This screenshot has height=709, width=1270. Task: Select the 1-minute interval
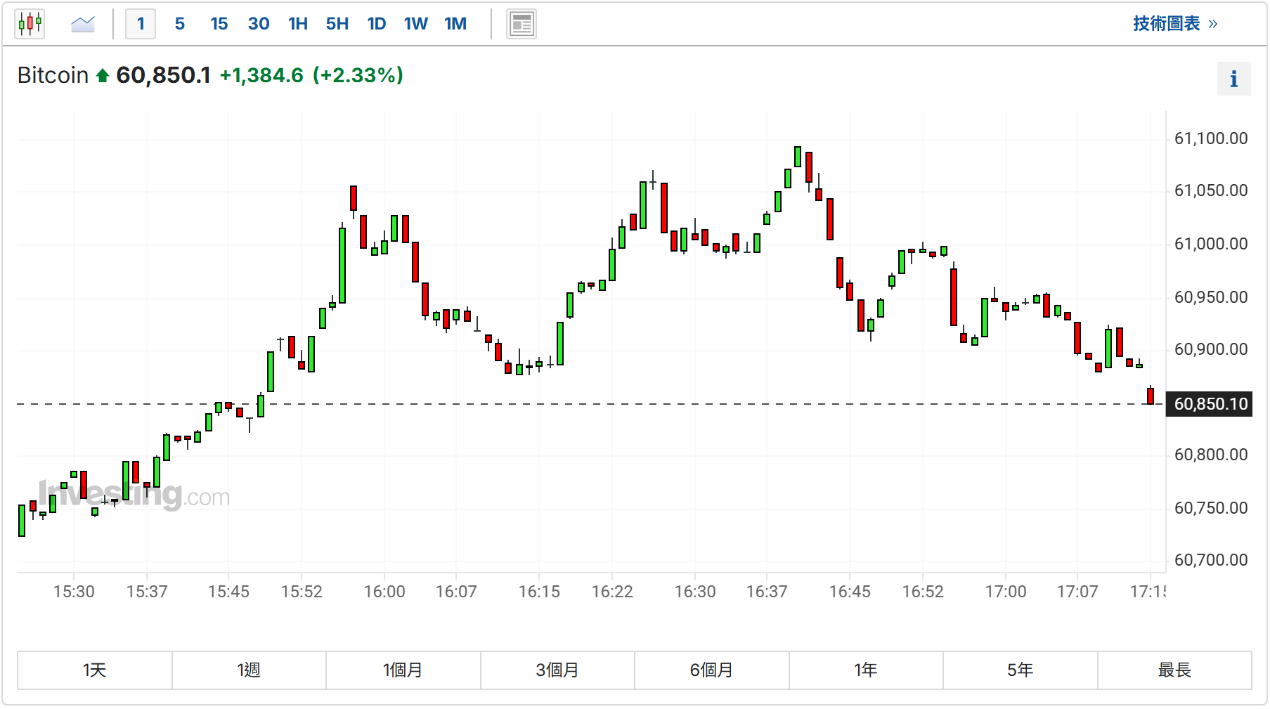(140, 23)
